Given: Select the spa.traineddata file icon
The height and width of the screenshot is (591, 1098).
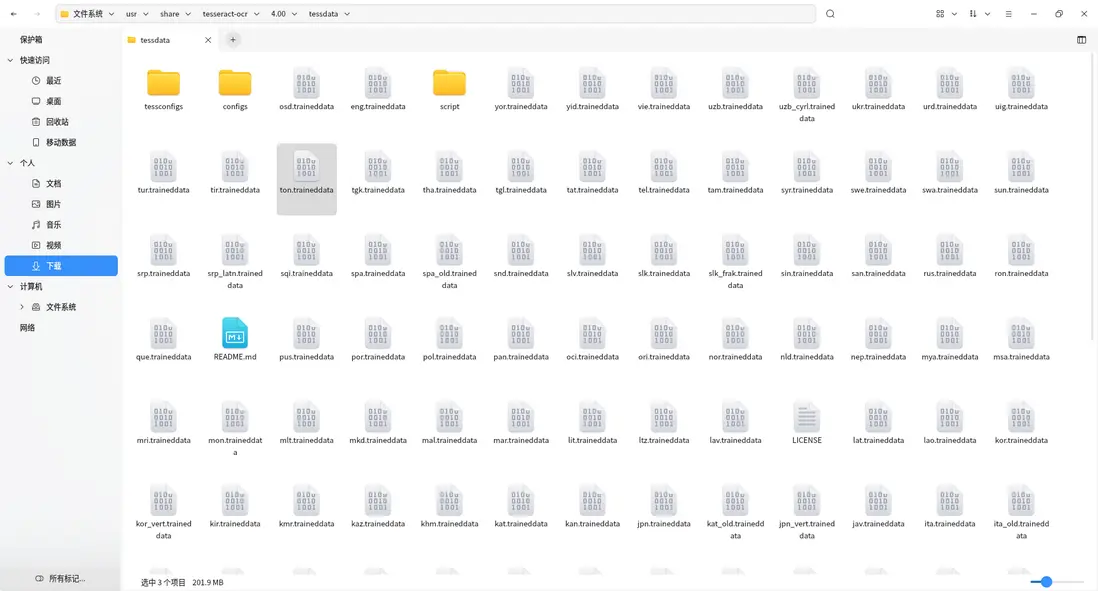Looking at the screenshot, I should [377, 250].
